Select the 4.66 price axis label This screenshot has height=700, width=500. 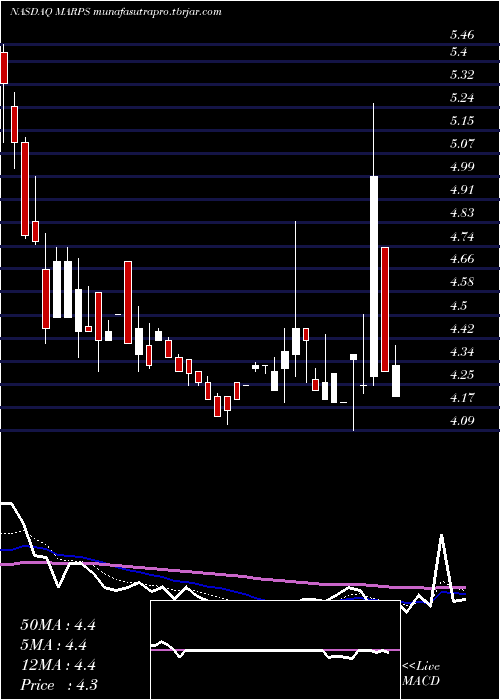tap(462, 259)
